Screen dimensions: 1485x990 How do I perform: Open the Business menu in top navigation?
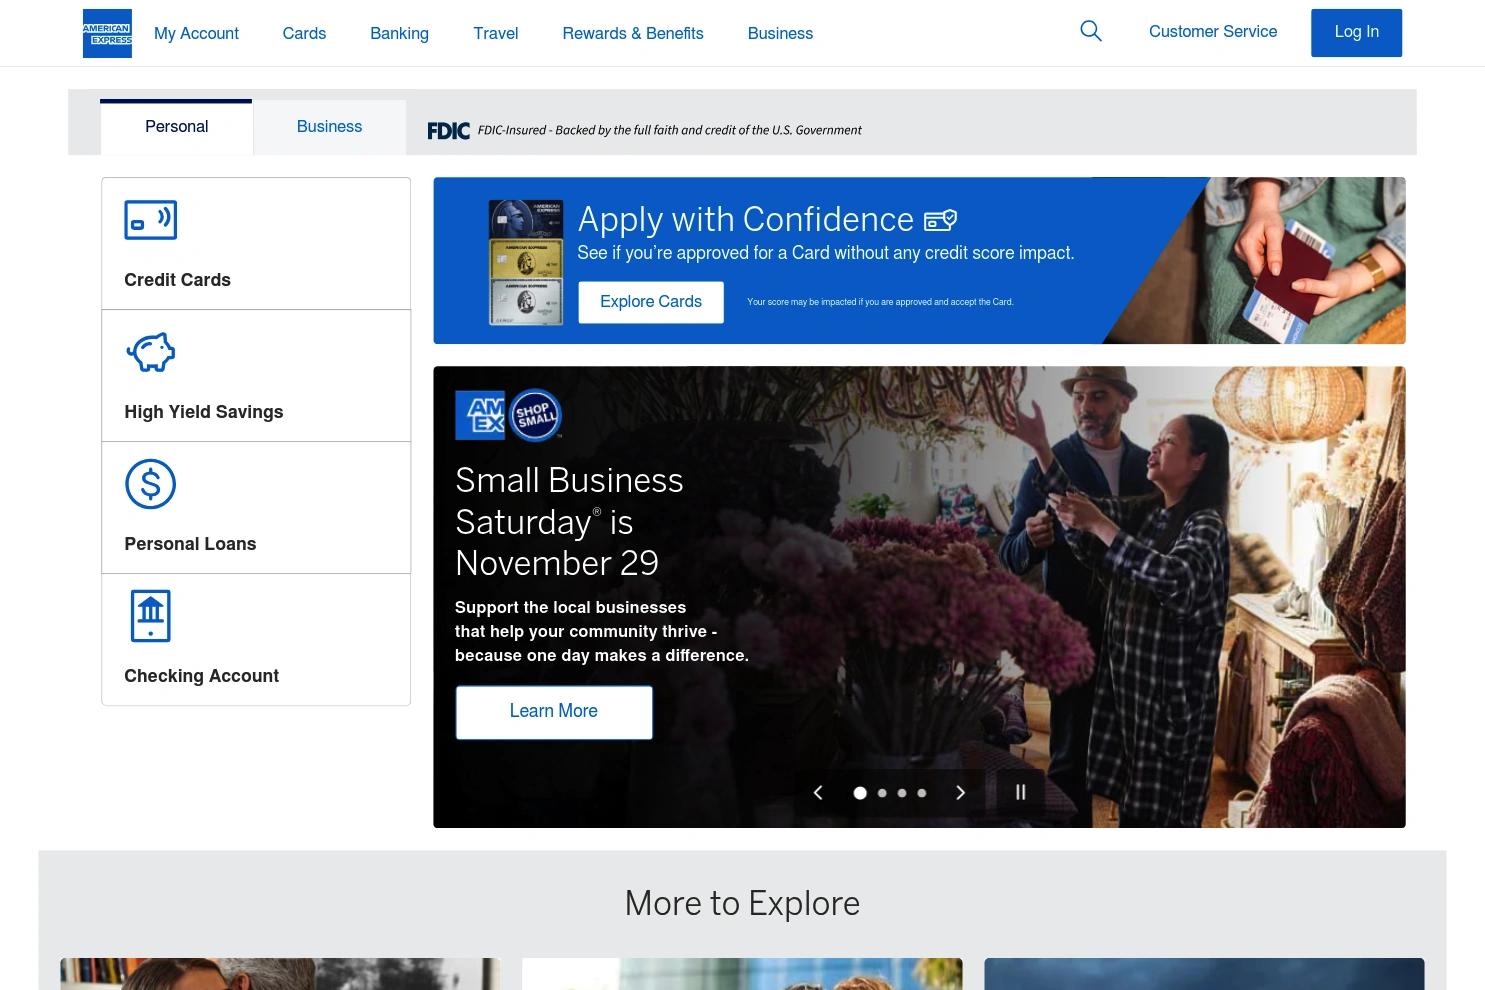click(781, 33)
